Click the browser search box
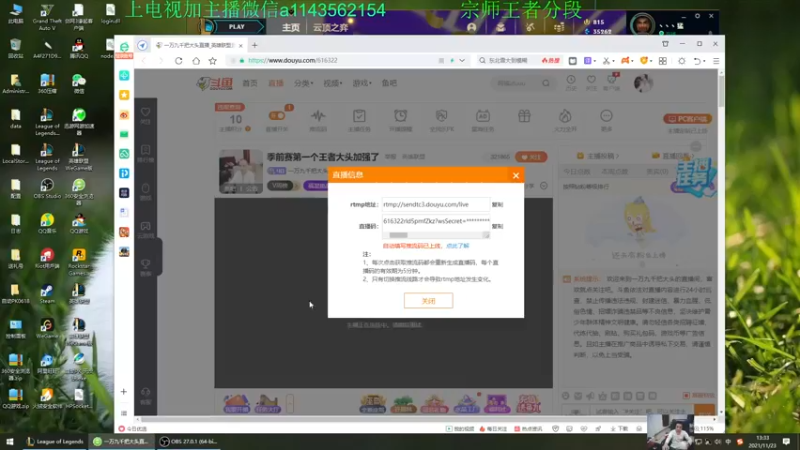The width and height of the screenshot is (800, 450). point(510,61)
